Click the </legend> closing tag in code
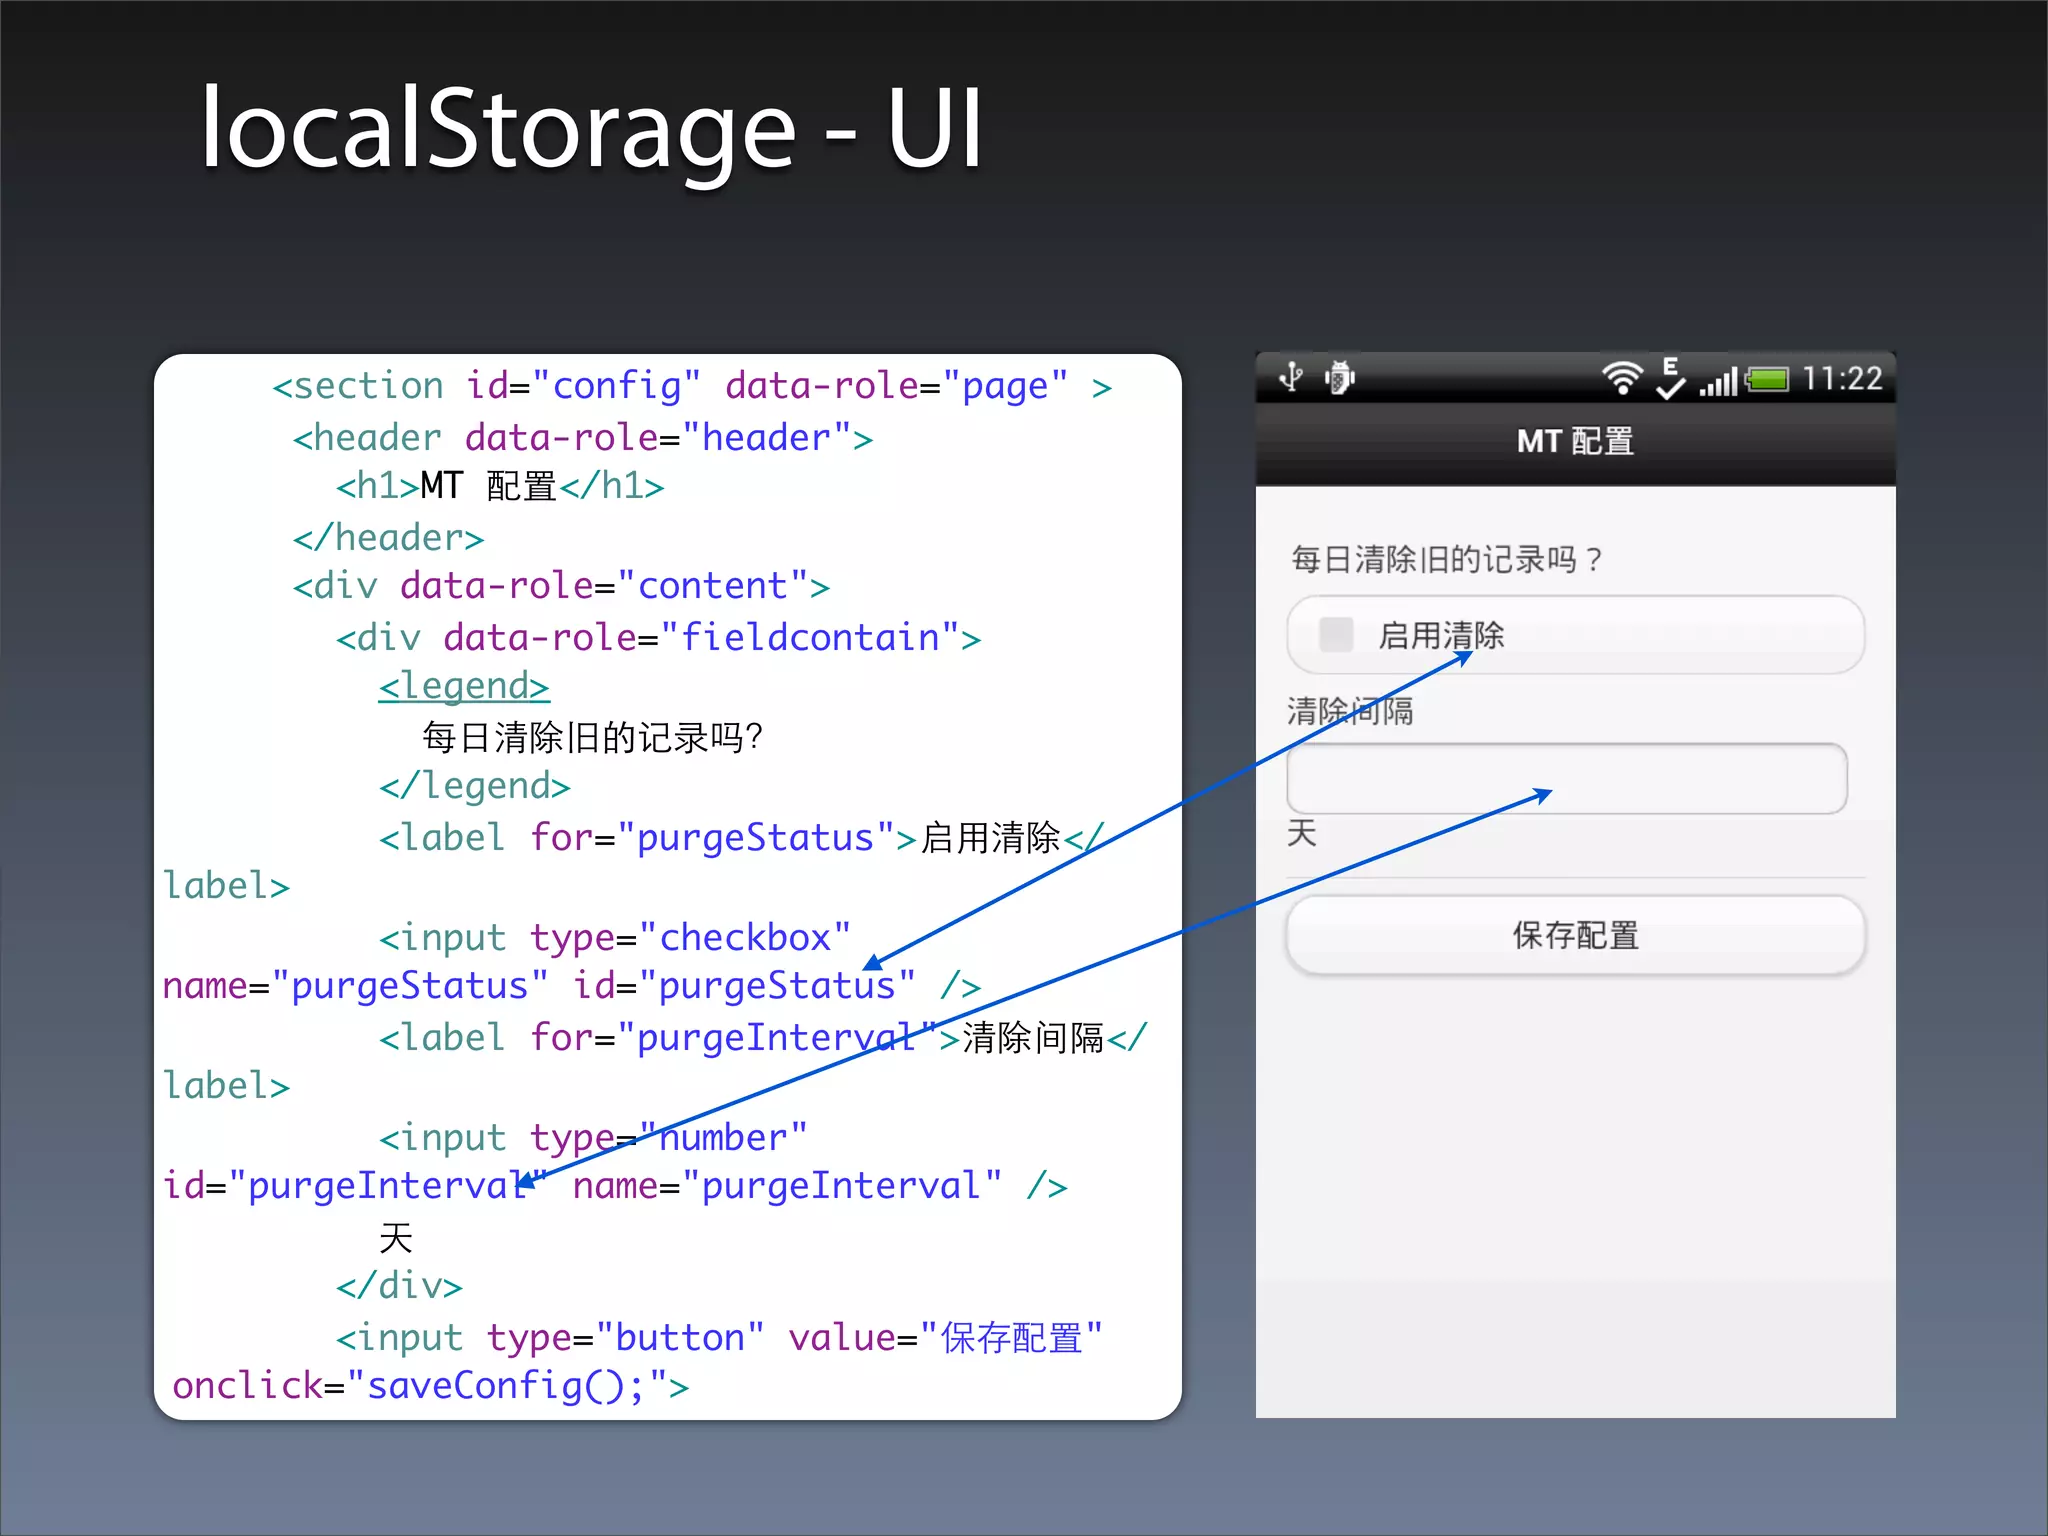2048x1536 pixels. (x=474, y=786)
